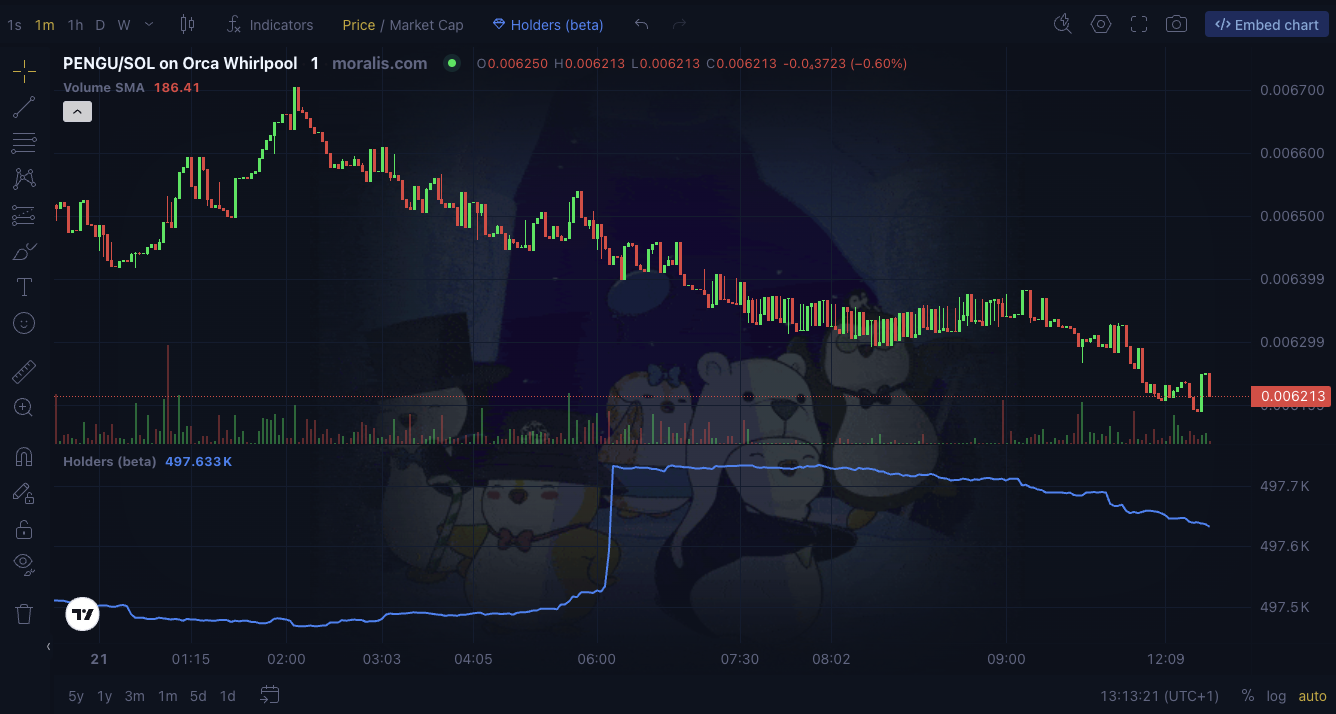This screenshot has height=714, width=1336.
Task: Take a chart snapshot with camera icon
Action: (1177, 24)
